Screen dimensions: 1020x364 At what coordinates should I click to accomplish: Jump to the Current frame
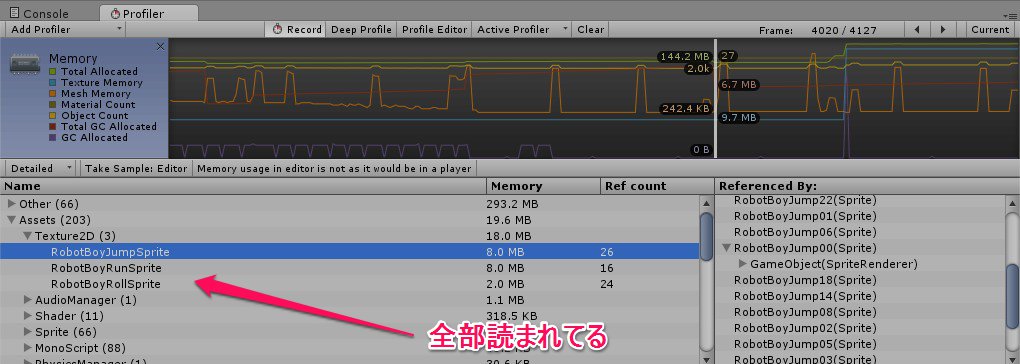[990, 29]
